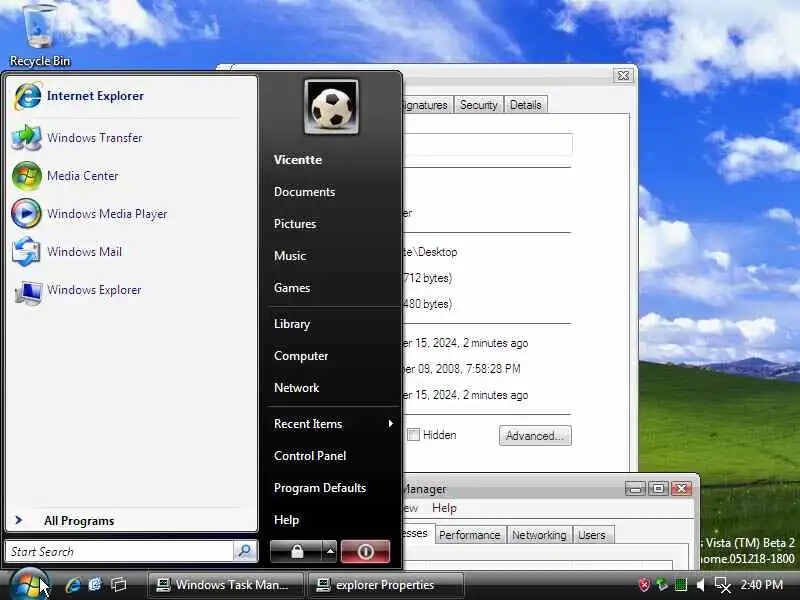Open the green Task Manager tray icon
This screenshot has height=600, width=800.
click(x=681, y=585)
